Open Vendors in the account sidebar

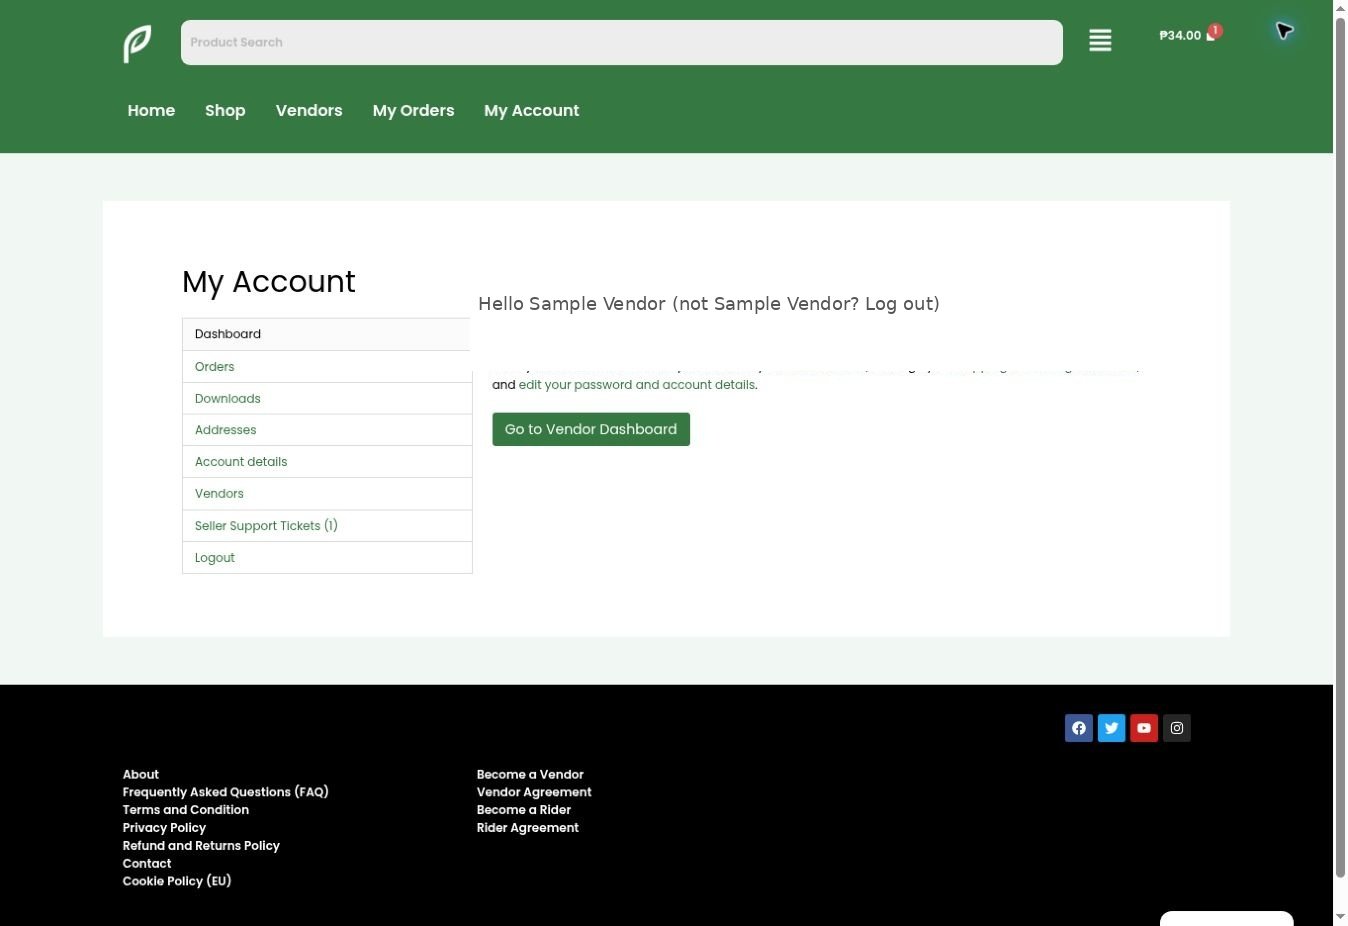327,494
